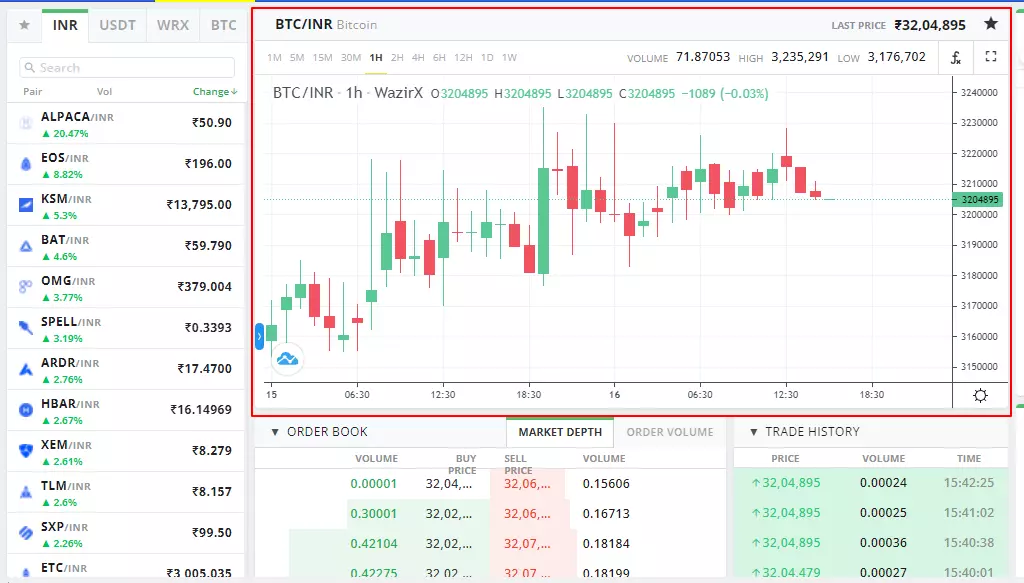Click the BAT coin icon
This screenshot has width=1024, height=583.
(x=25, y=246)
